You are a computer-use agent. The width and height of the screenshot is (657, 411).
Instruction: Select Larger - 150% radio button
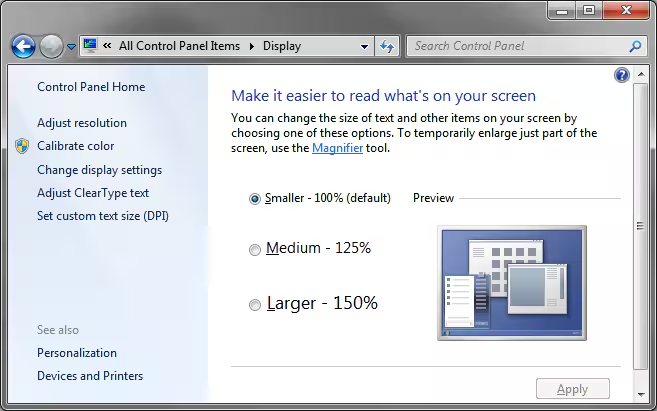tap(255, 305)
